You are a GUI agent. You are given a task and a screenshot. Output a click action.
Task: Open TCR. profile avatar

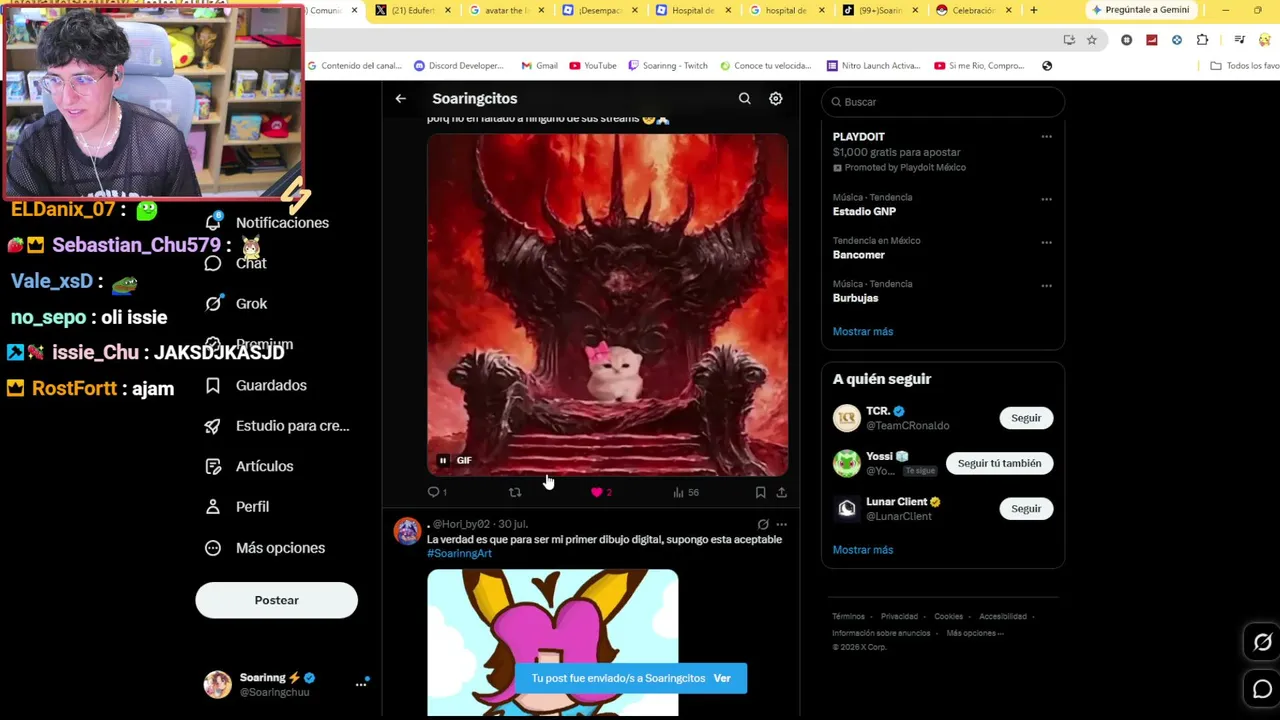pyautogui.click(x=846, y=418)
